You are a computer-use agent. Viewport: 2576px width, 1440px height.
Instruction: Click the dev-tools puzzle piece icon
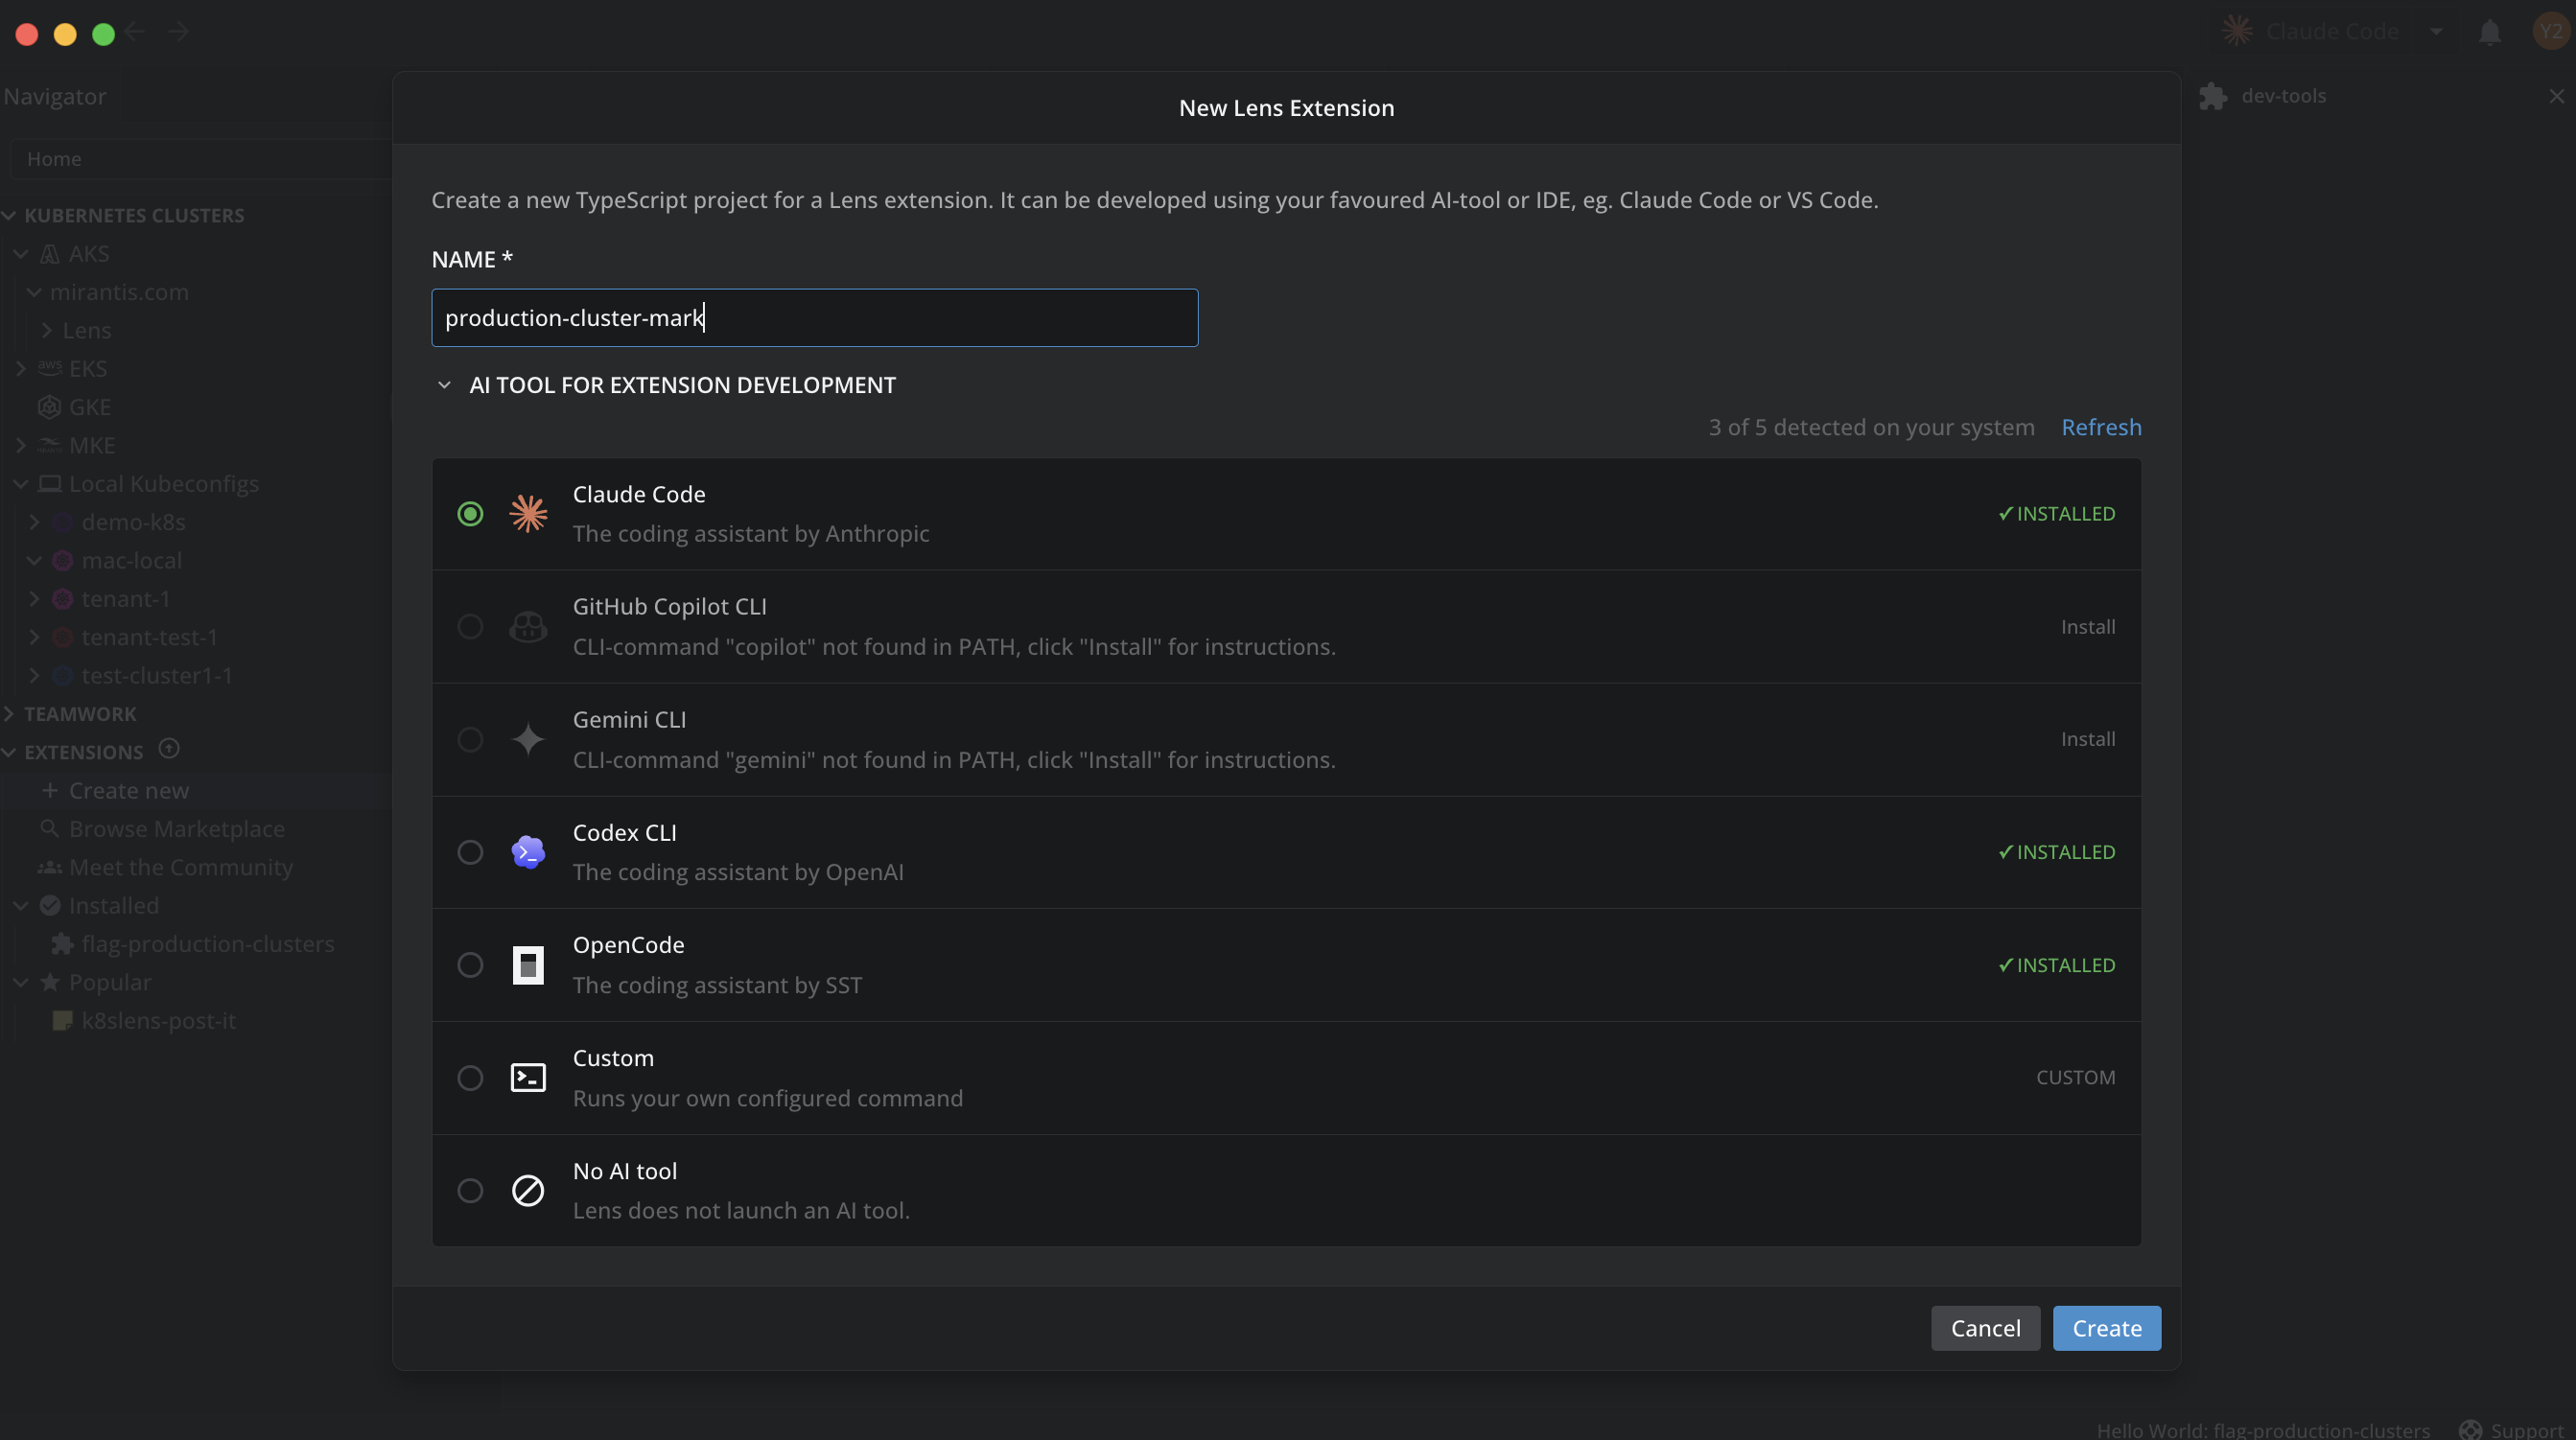(2213, 96)
